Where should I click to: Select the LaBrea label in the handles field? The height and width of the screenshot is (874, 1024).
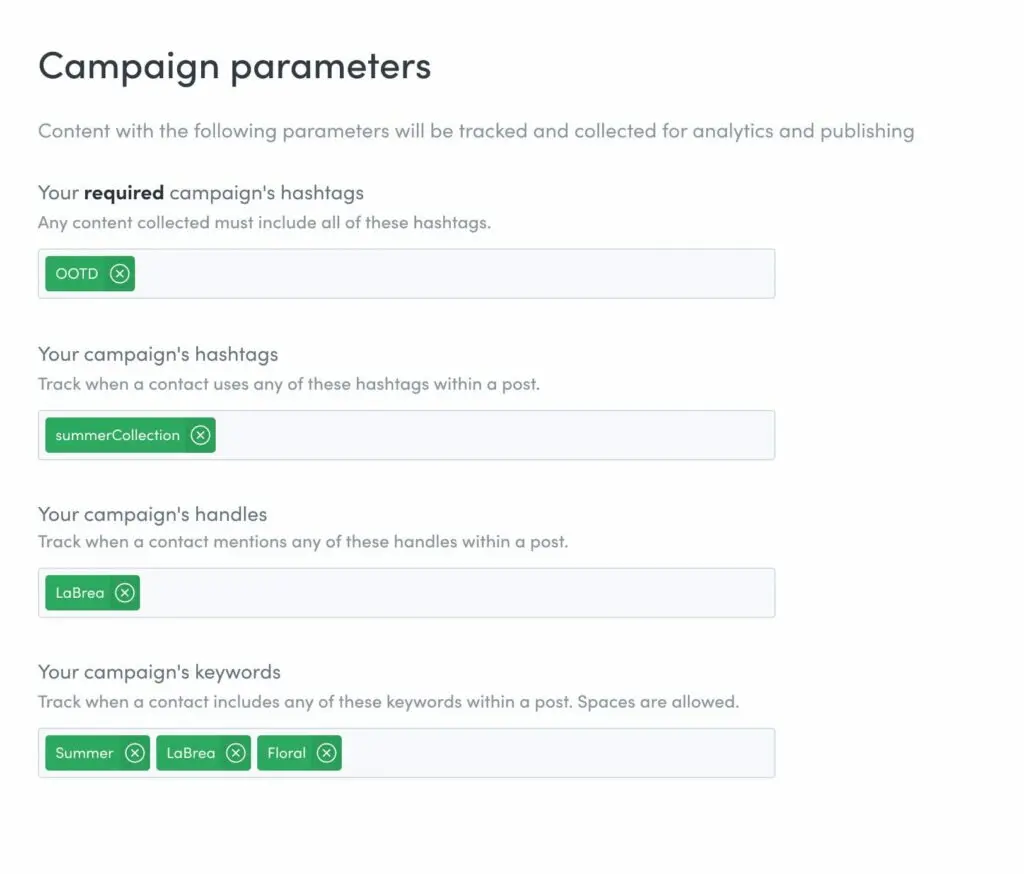pyautogui.click(x=80, y=593)
